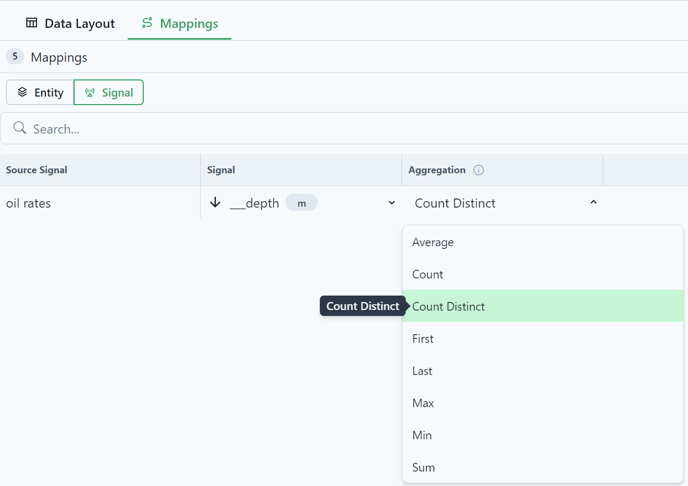Click the Data Layout table icon

(x=32, y=23)
